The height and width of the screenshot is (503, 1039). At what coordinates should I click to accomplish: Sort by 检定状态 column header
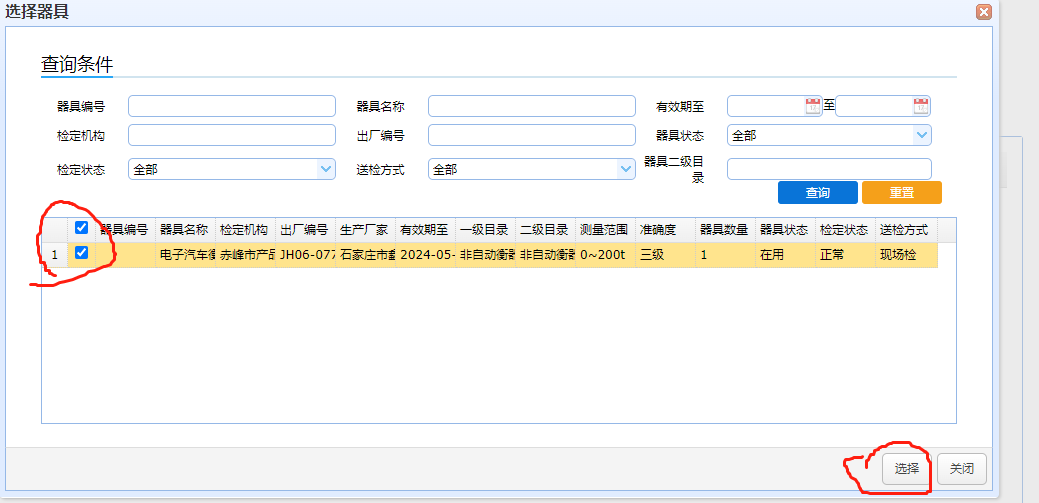(x=845, y=230)
